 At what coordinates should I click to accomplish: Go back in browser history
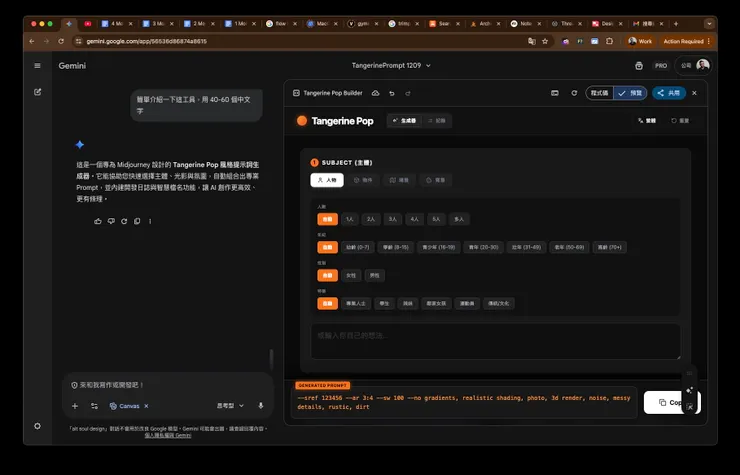[32, 41]
